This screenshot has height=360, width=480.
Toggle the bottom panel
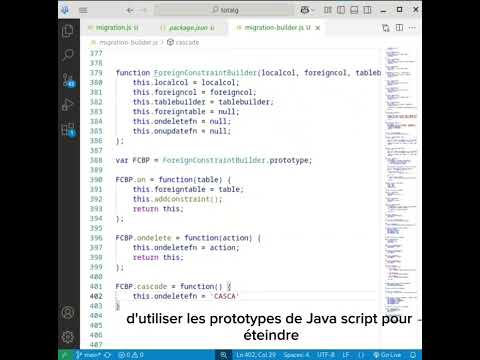click(x=354, y=10)
